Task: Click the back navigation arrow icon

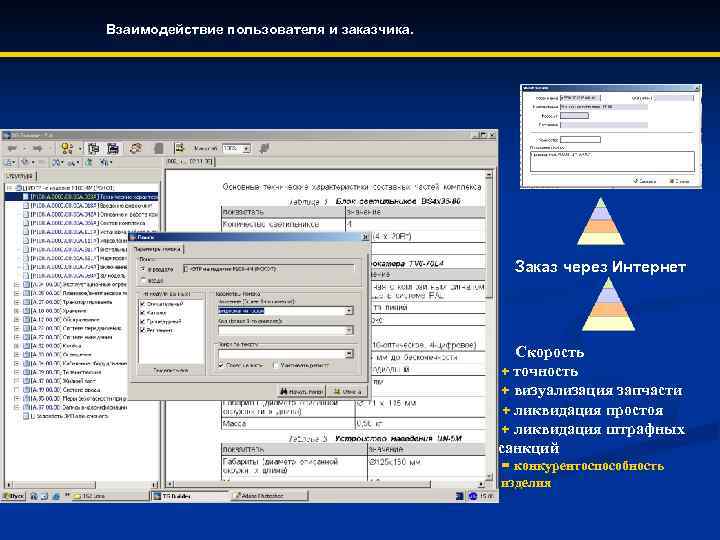Action: pyautogui.click(x=12, y=148)
